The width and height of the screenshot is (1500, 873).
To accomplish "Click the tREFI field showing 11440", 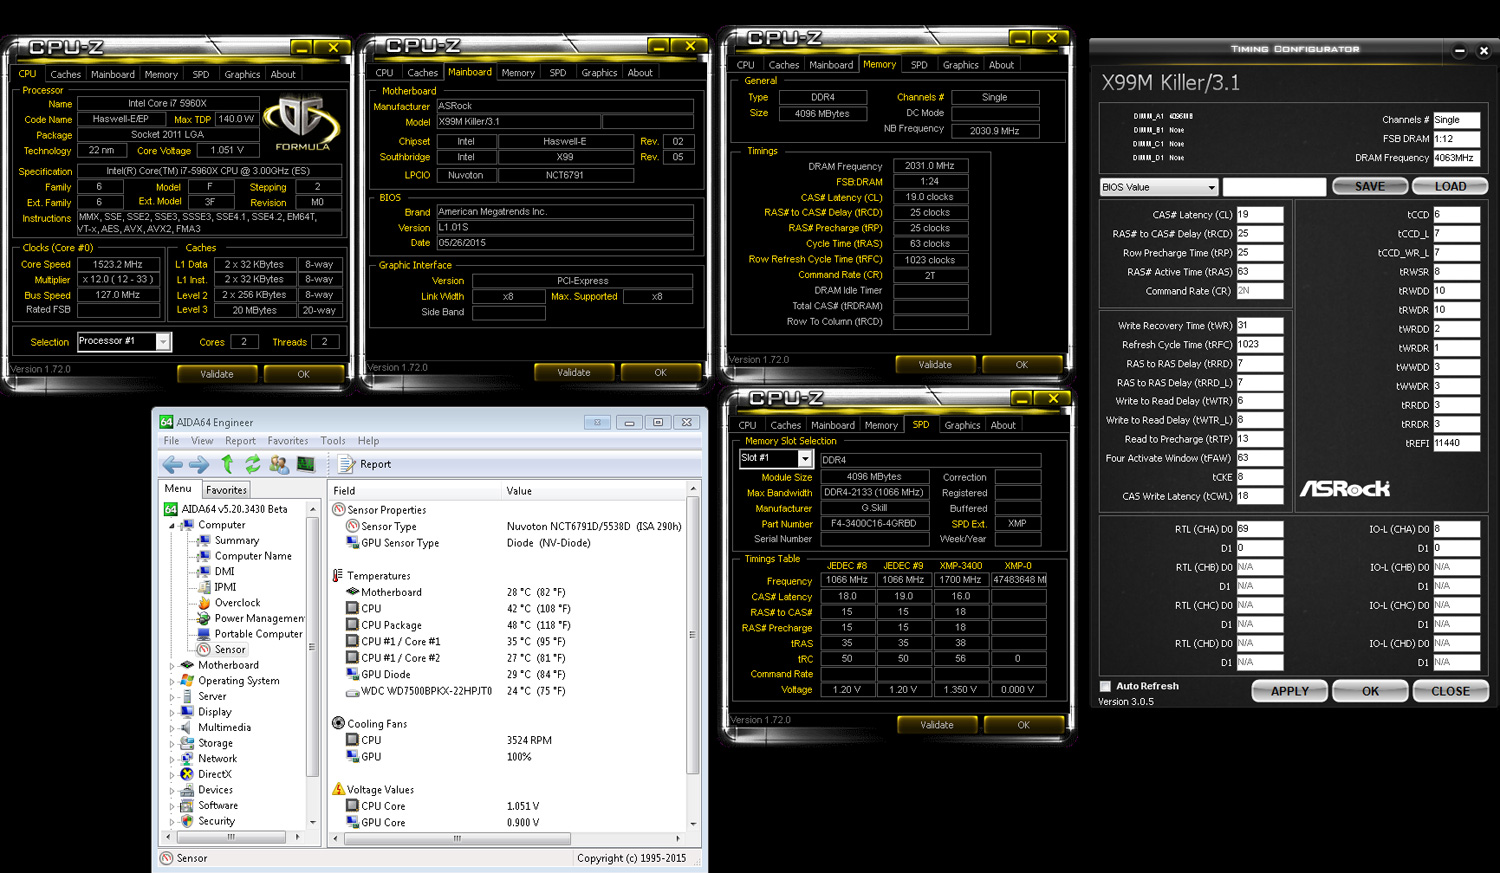I will tap(1456, 443).
